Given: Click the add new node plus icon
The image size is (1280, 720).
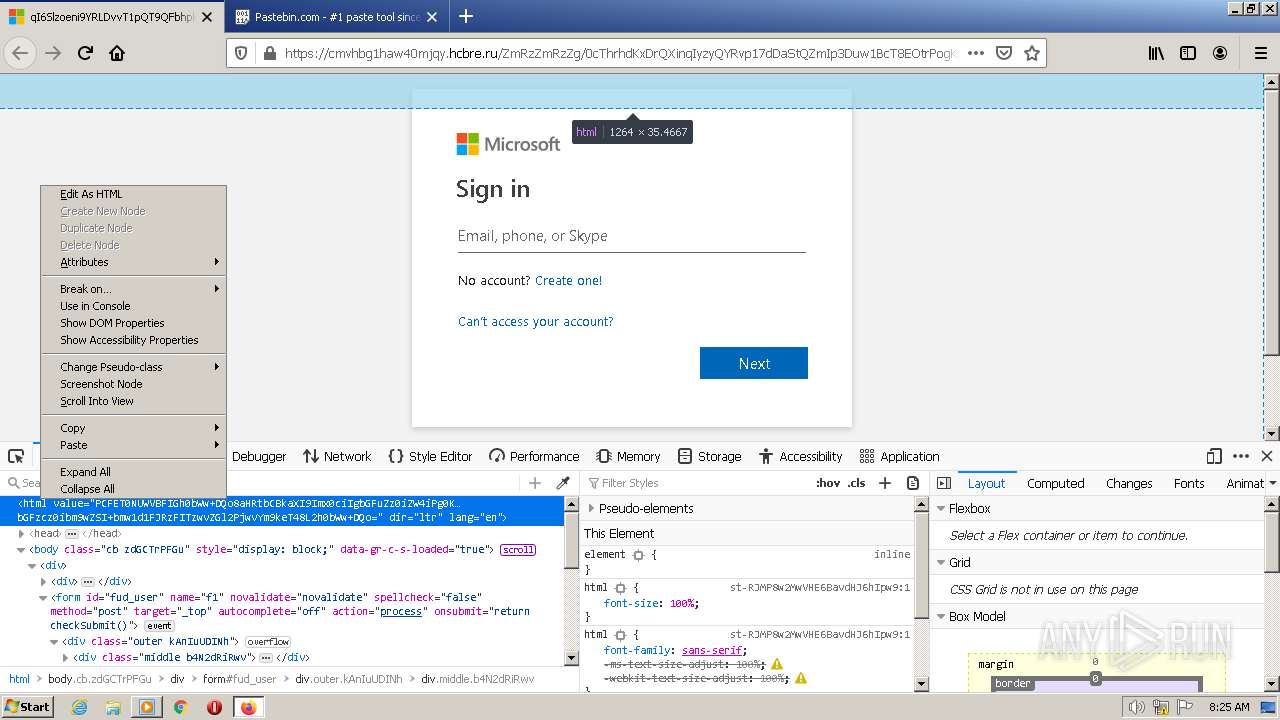Looking at the screenshot, I should tap(535, 483).
